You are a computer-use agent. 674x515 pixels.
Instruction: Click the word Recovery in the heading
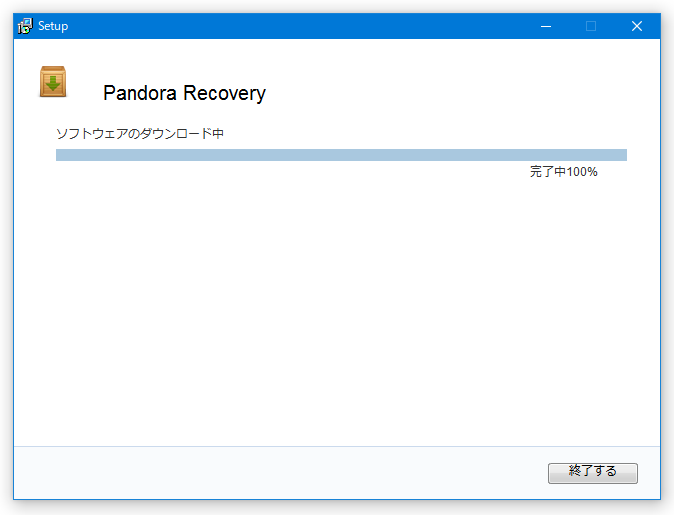[x=224, y=93]
